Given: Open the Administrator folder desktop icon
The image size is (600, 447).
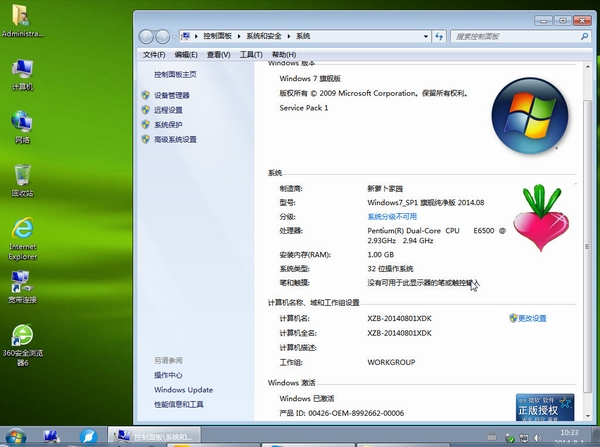Looking at the screenshot, I should coord(22,20).
